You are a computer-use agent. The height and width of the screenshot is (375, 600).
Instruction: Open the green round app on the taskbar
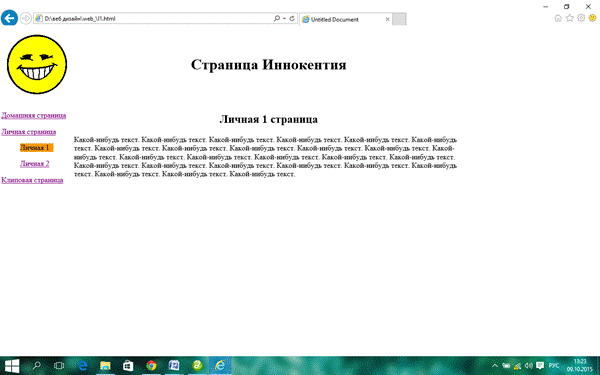197,366
